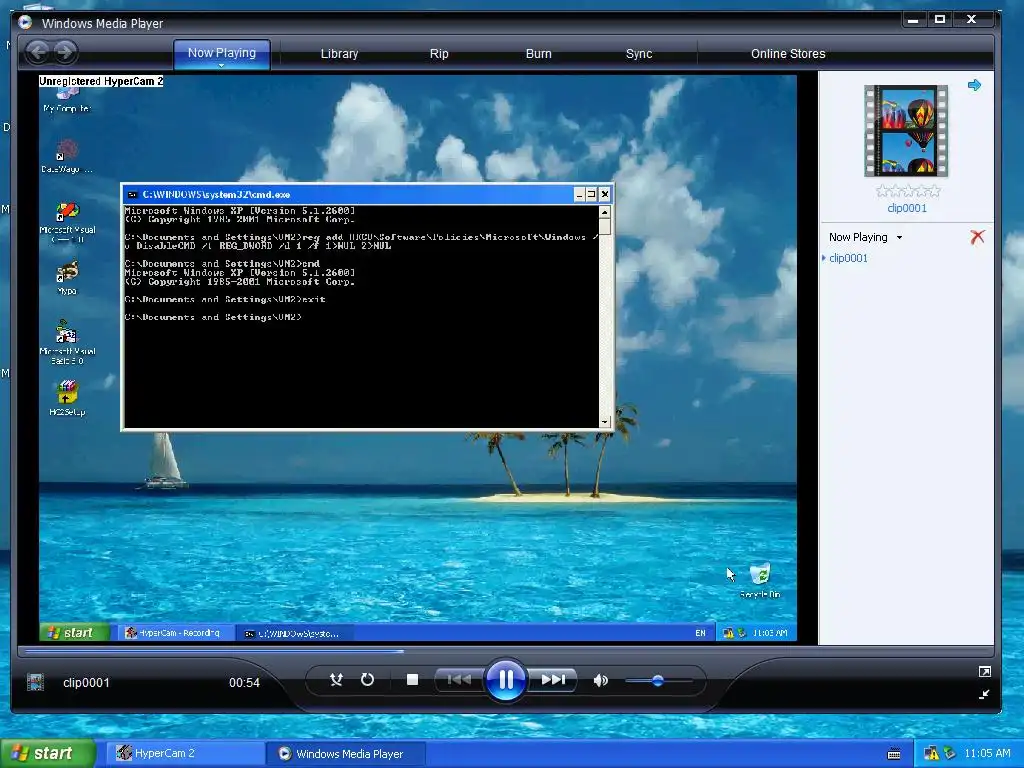Click the blue arrow above playlist pane

point(974,85)
